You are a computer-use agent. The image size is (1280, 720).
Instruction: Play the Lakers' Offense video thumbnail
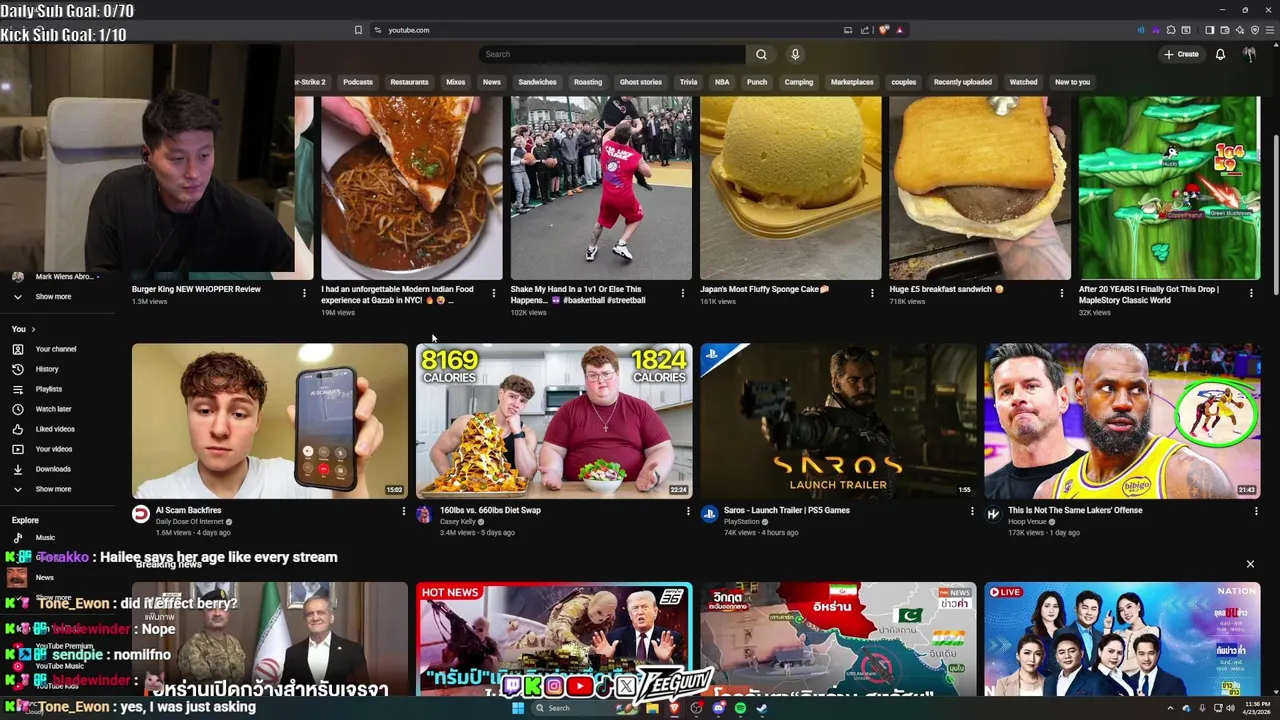1122,421
